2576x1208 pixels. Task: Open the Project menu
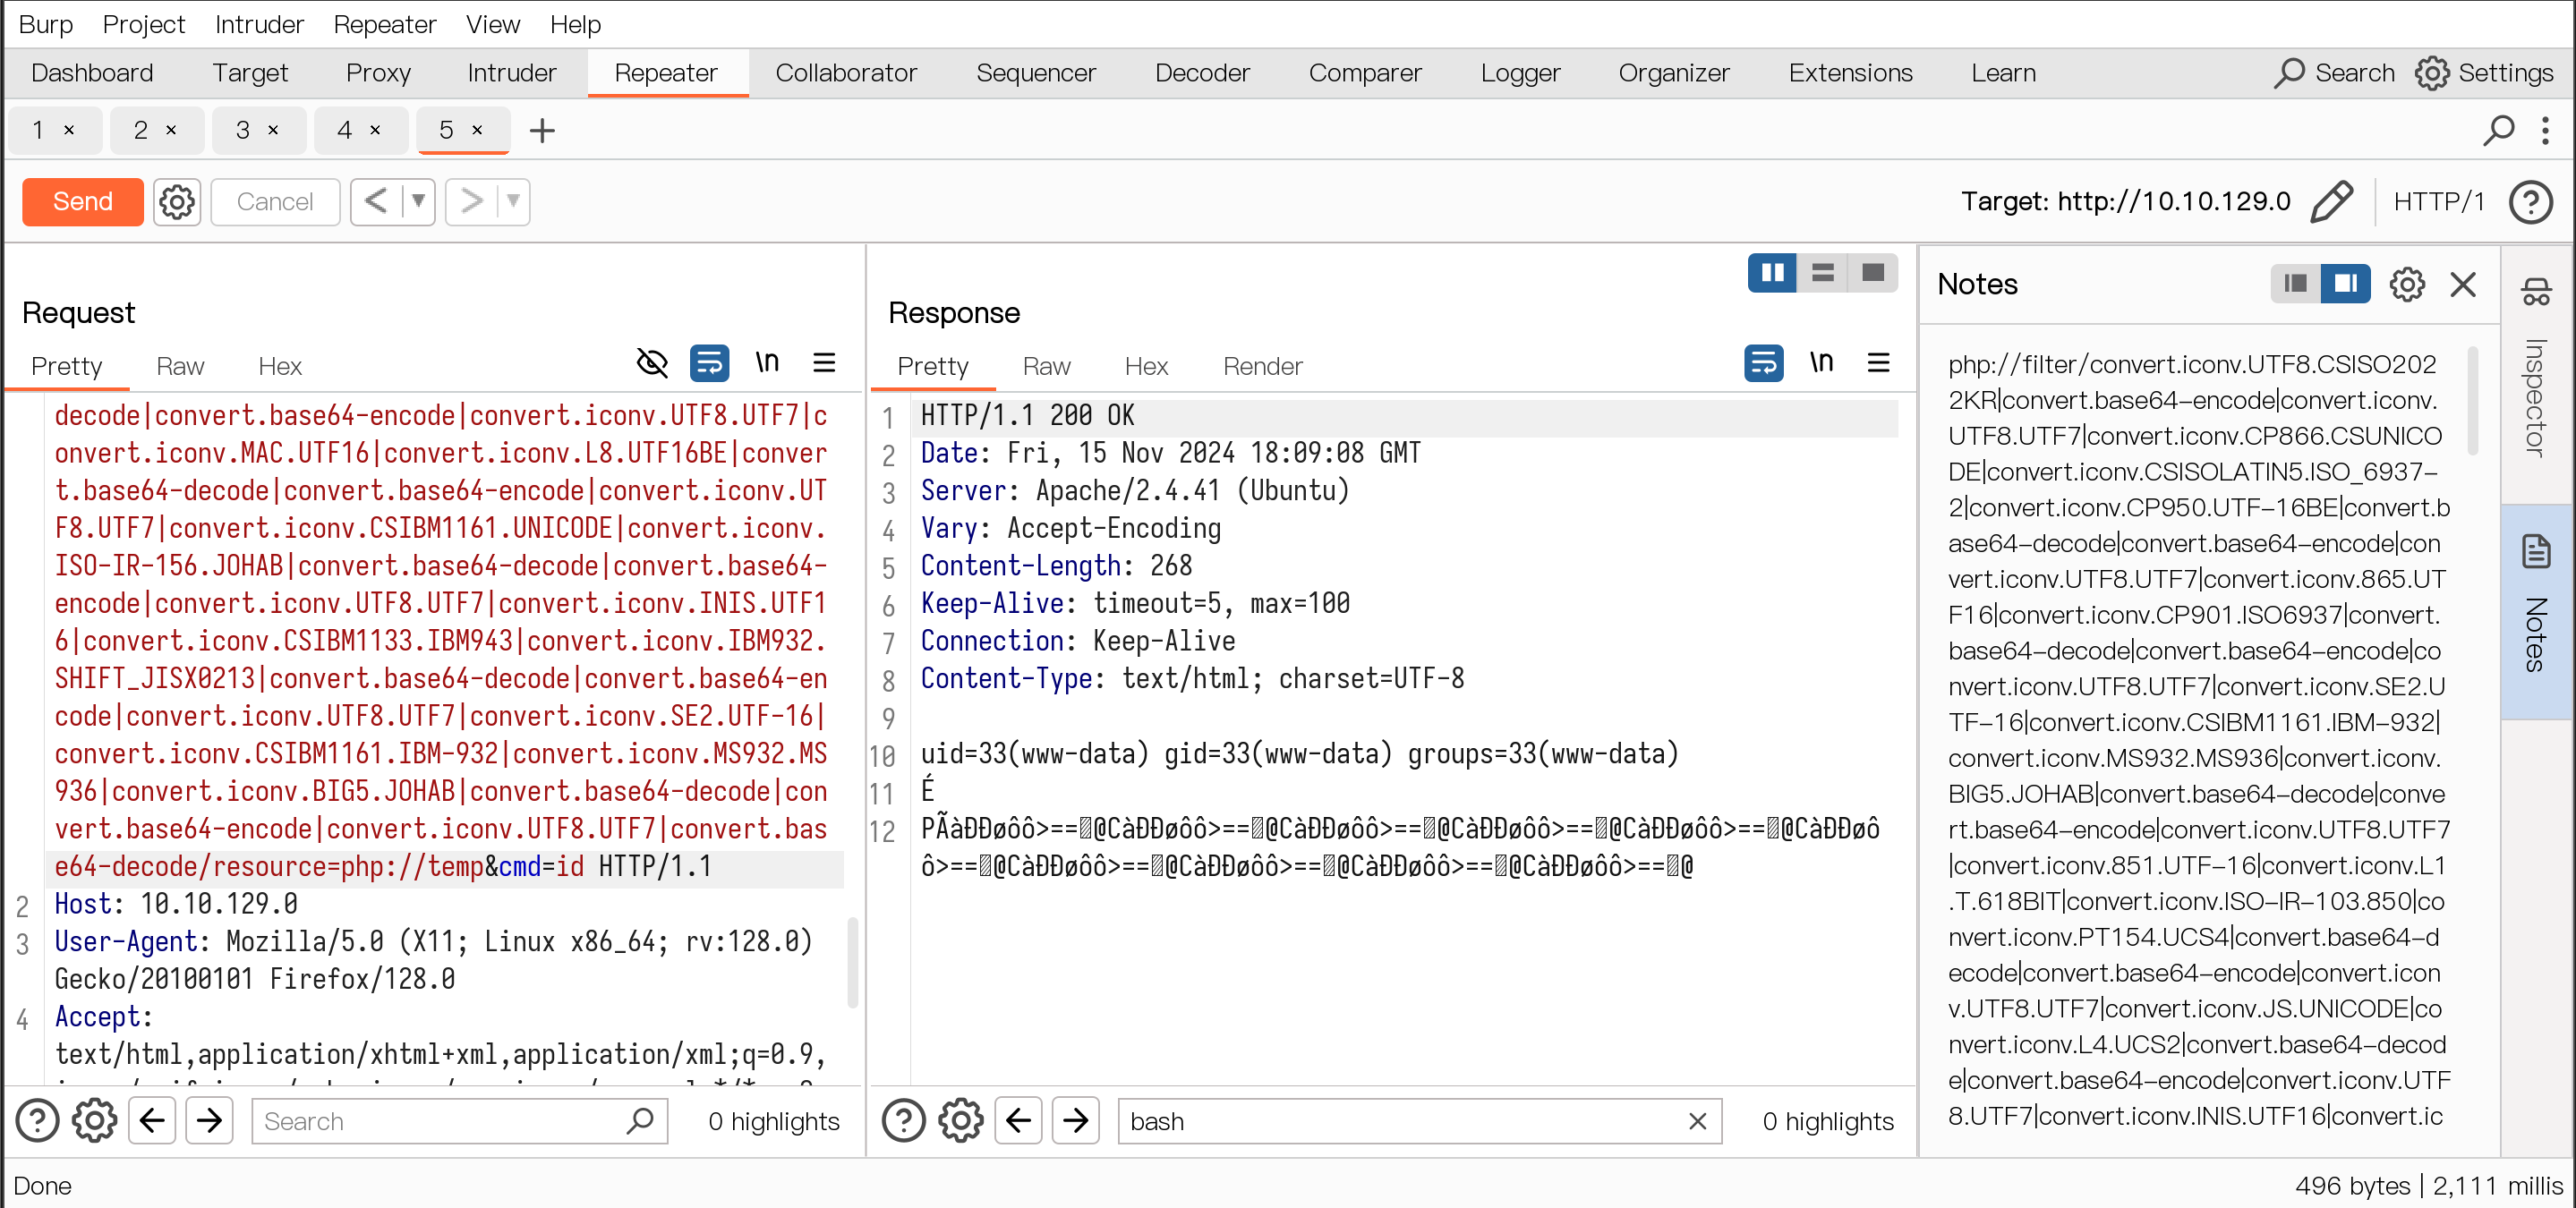pyautogui.click(x=143, y=24)
